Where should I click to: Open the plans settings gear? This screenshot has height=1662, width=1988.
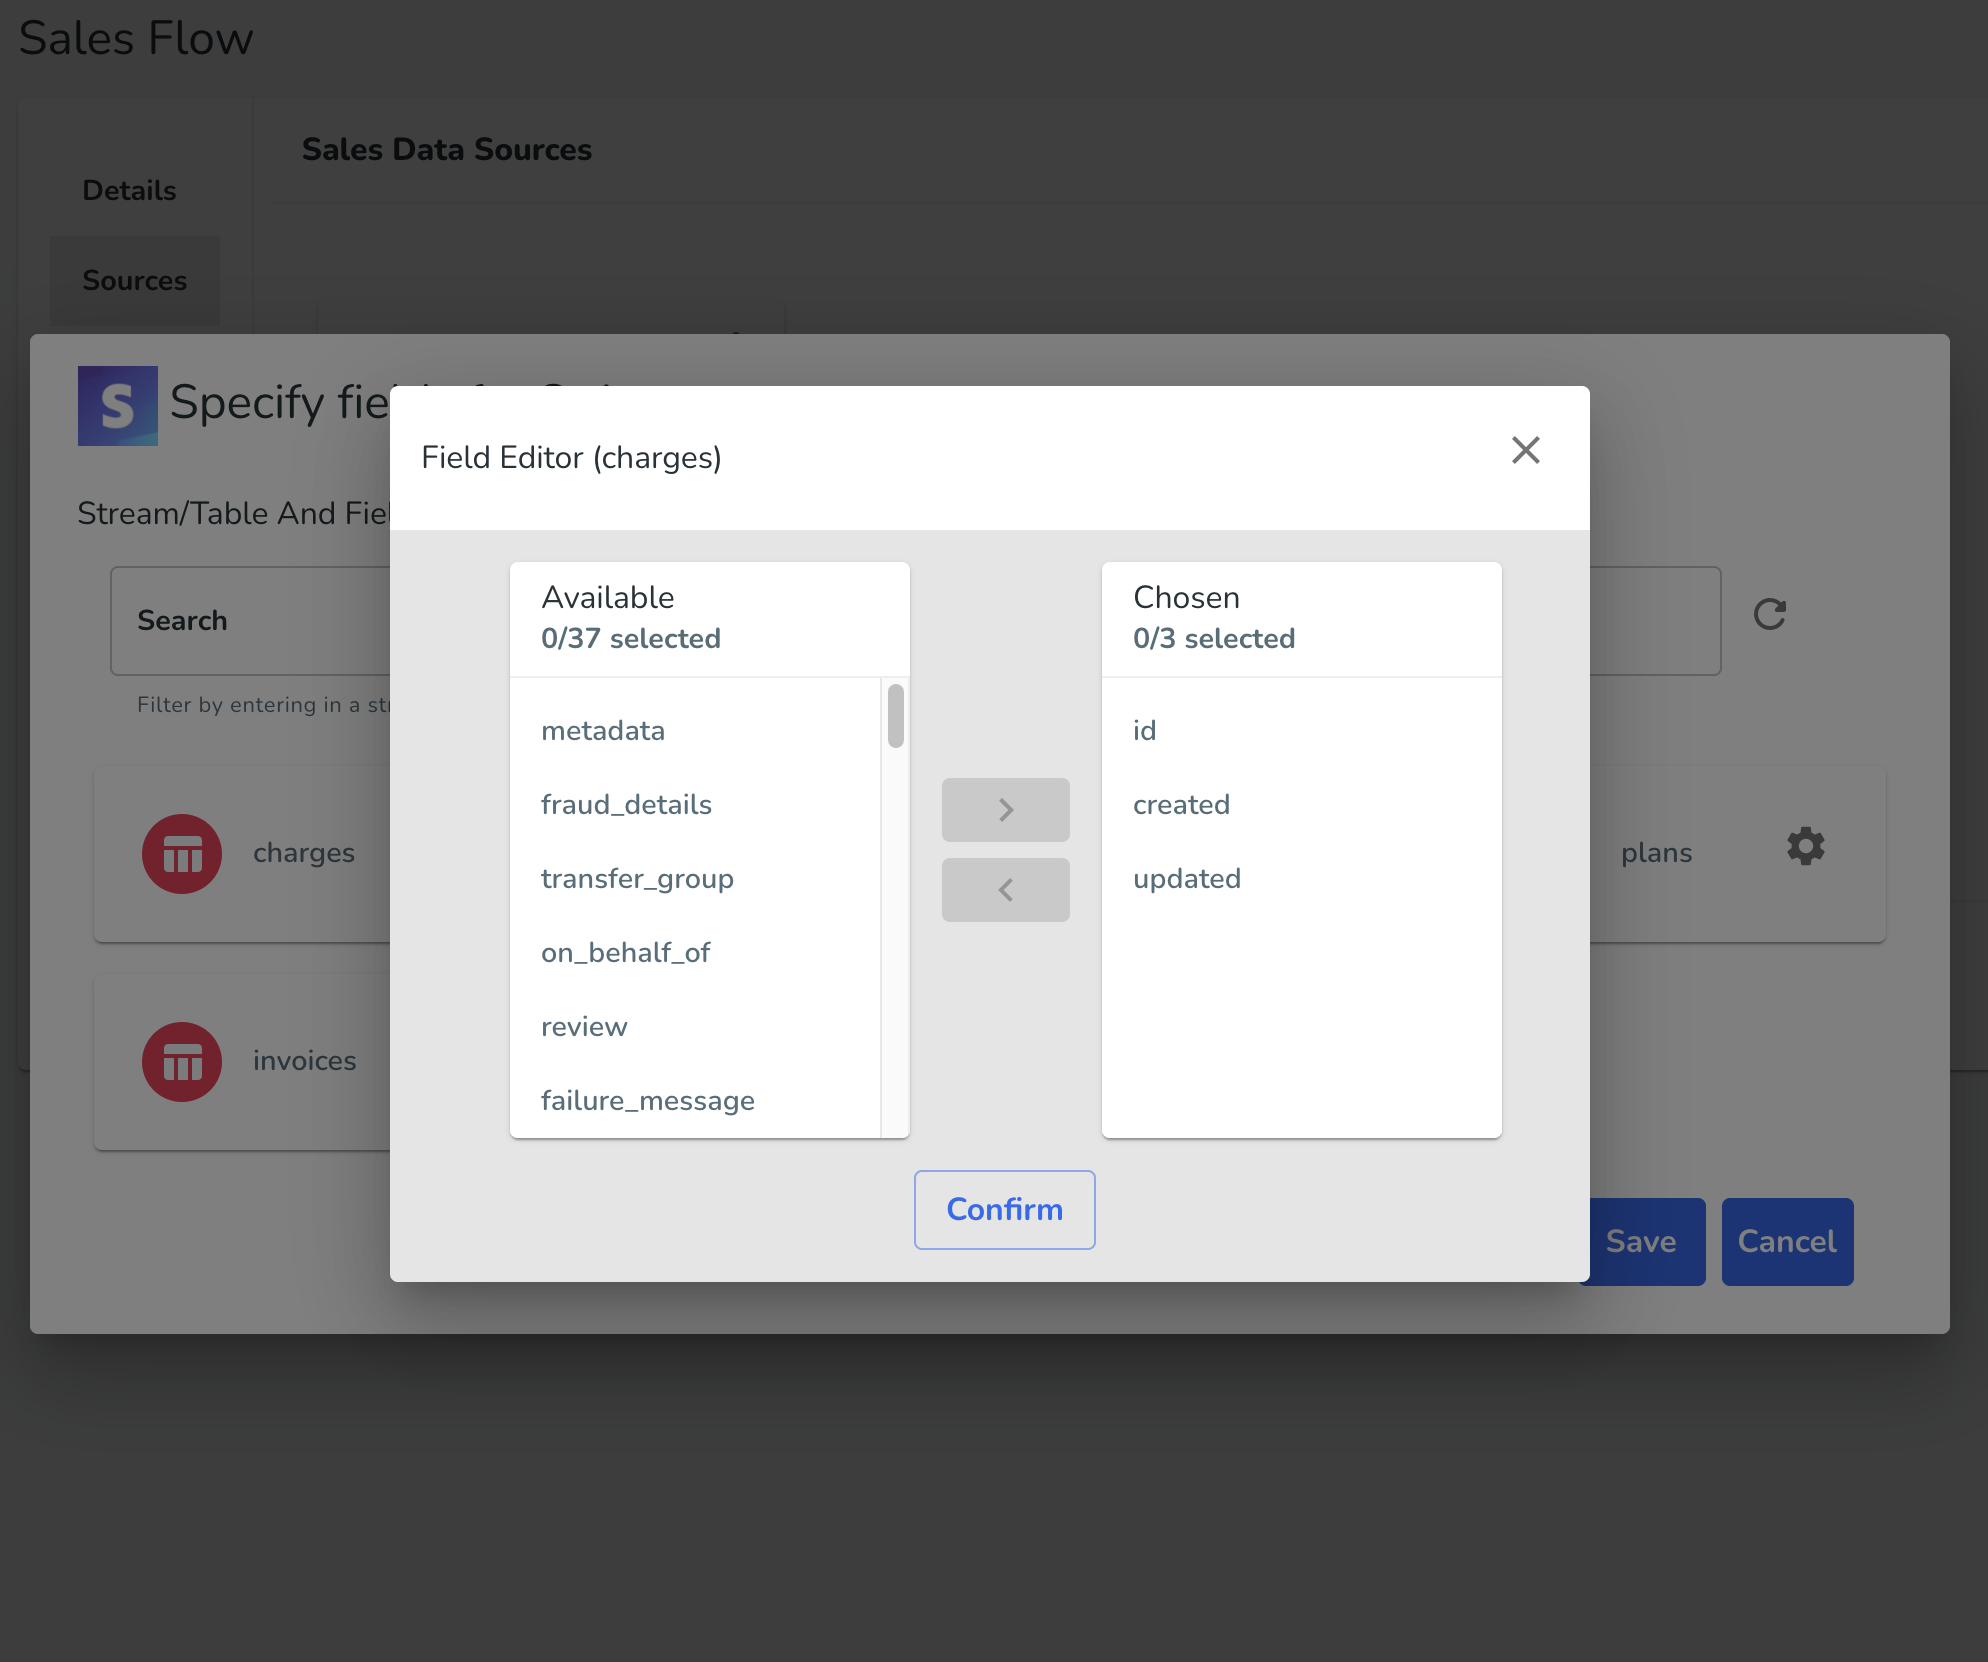tap(1805, 847)
